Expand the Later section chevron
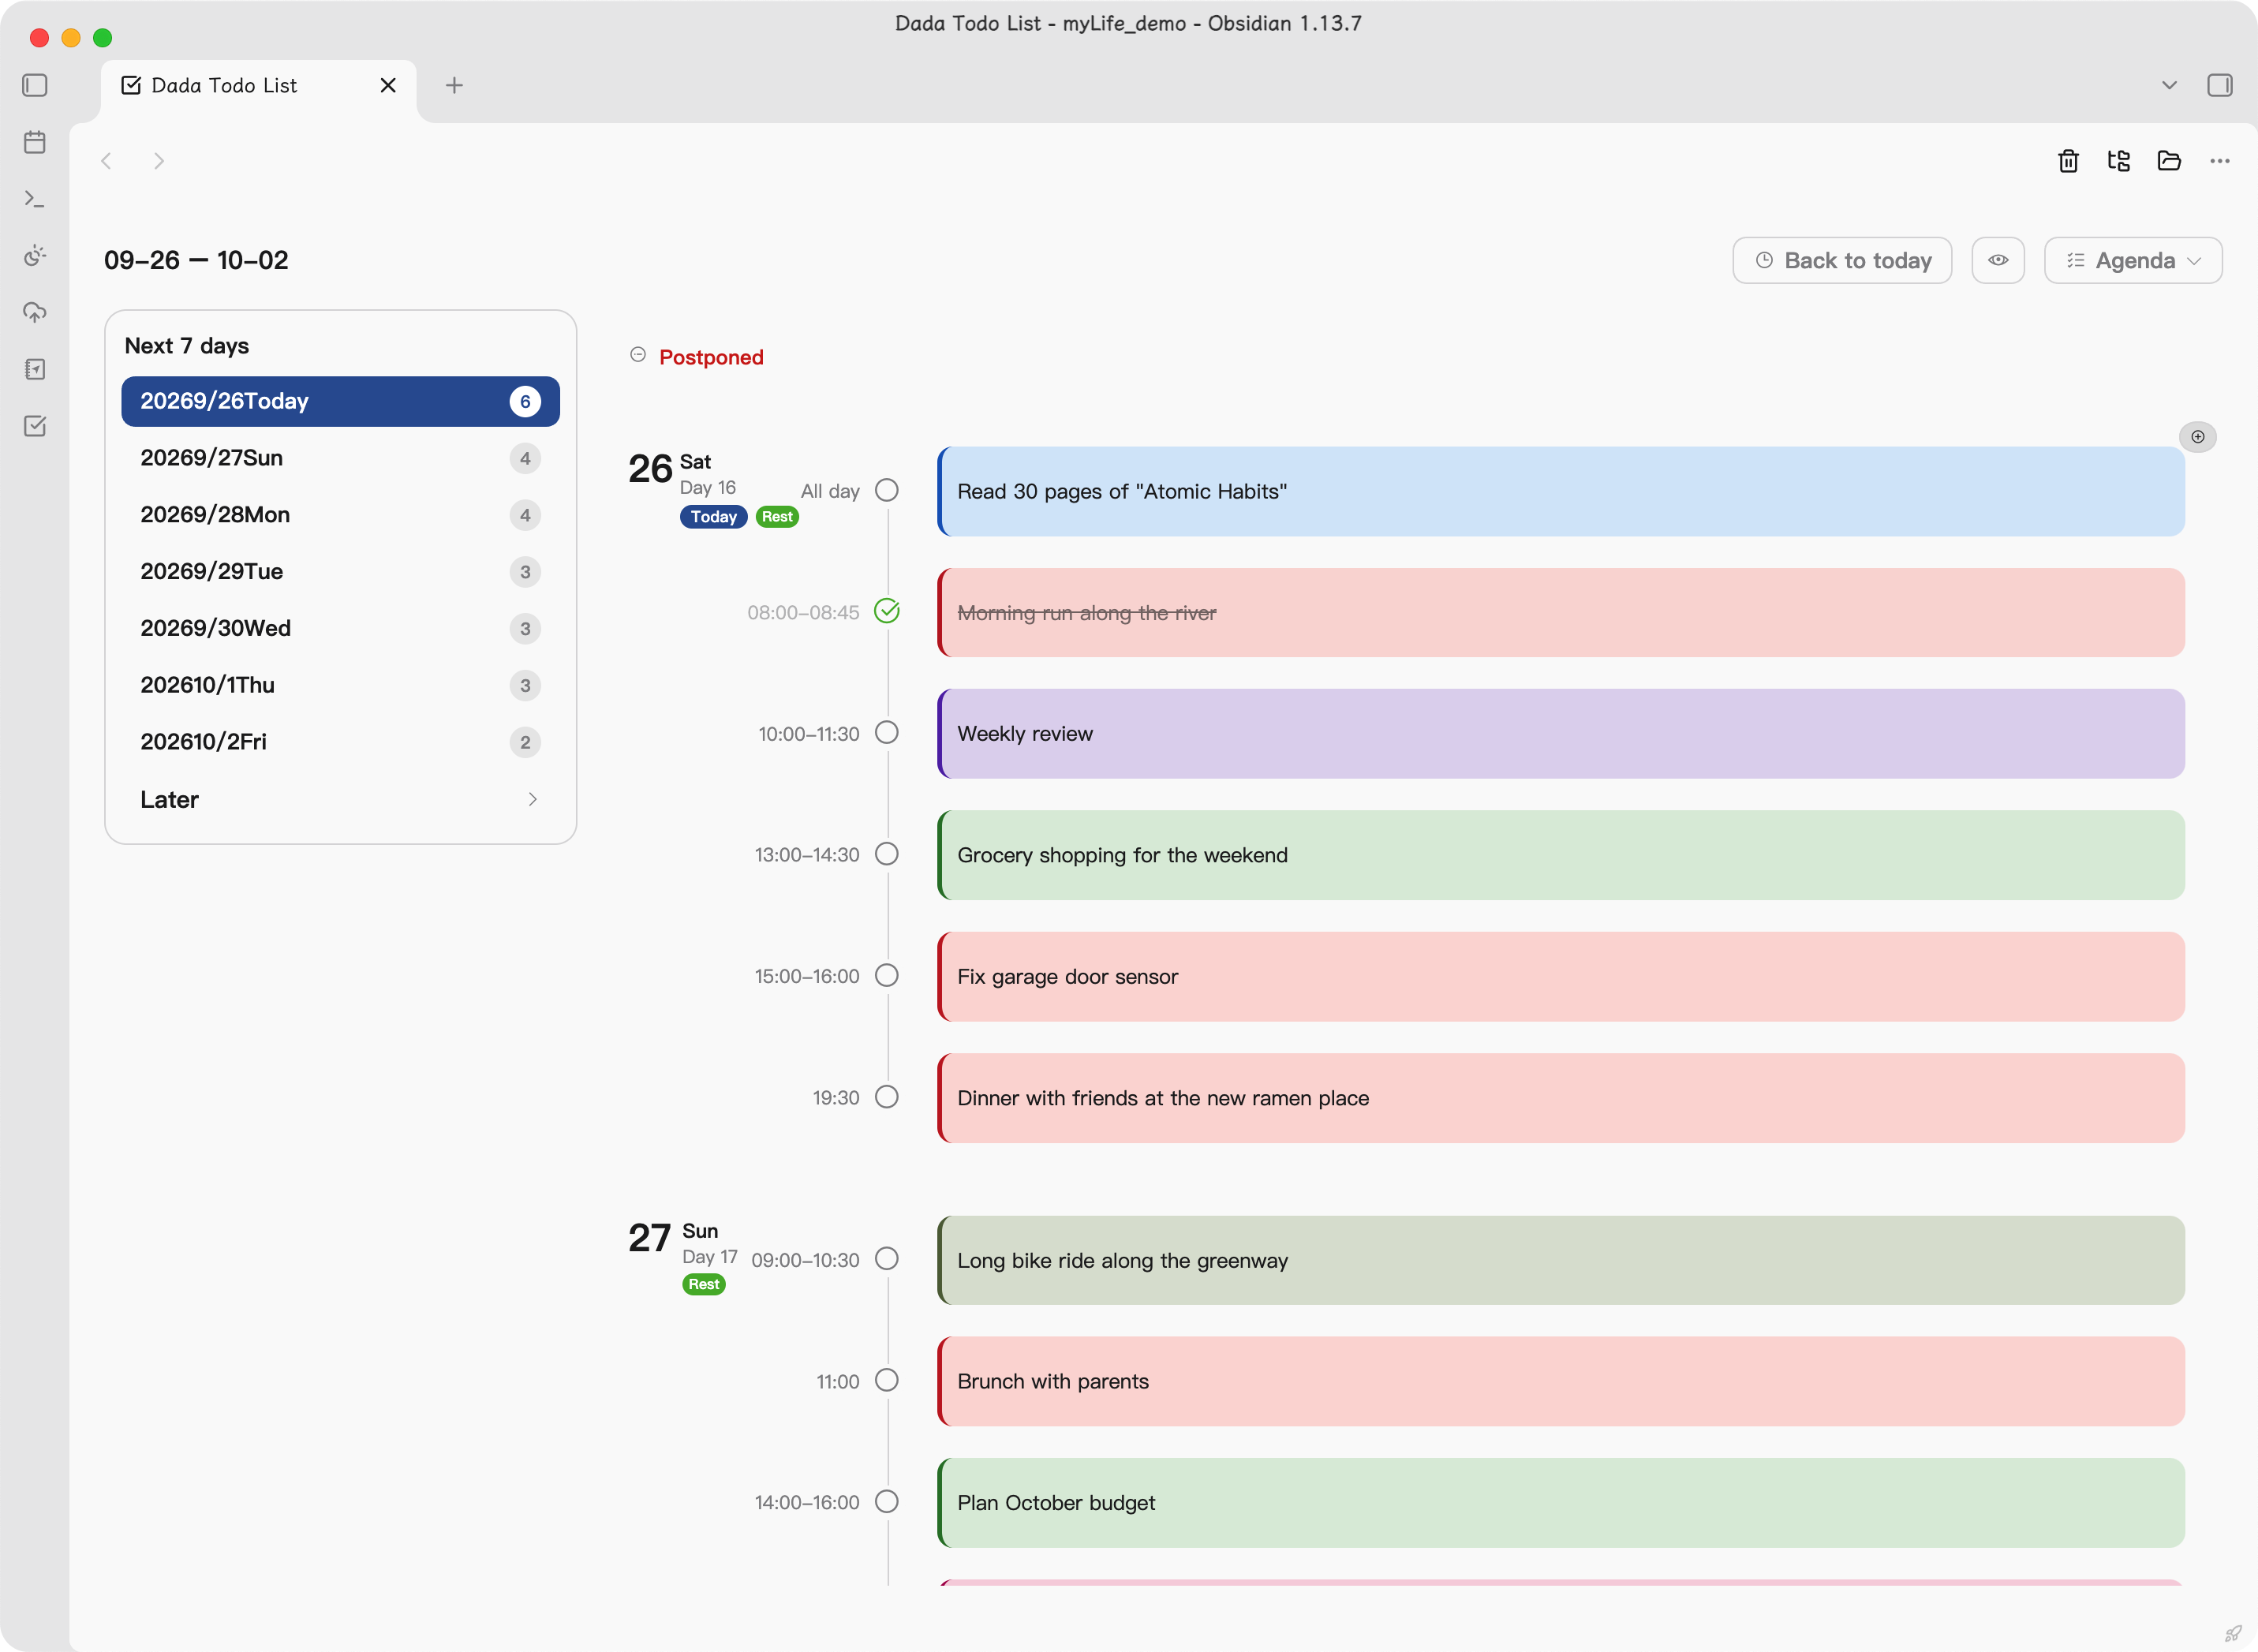Image resolution: width=2258 pixels, height=1652 pixels. pos(532,799)
